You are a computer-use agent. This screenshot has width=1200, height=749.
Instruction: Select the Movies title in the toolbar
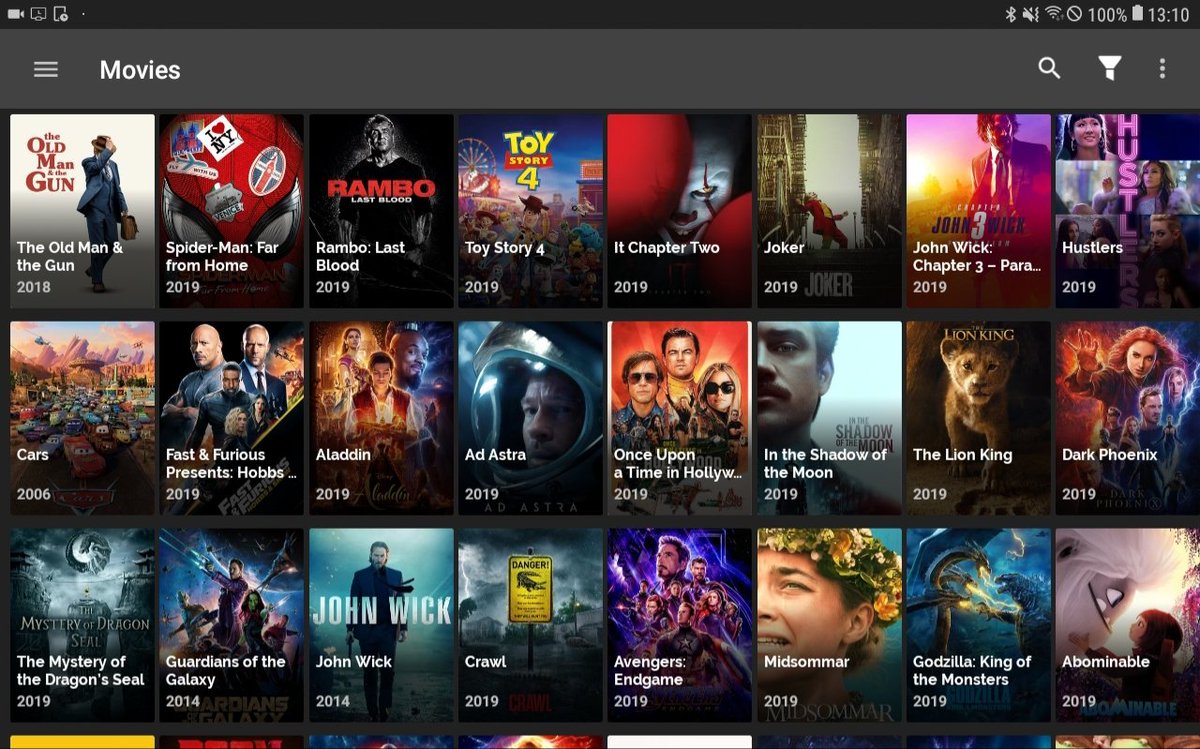click(139, 69)
